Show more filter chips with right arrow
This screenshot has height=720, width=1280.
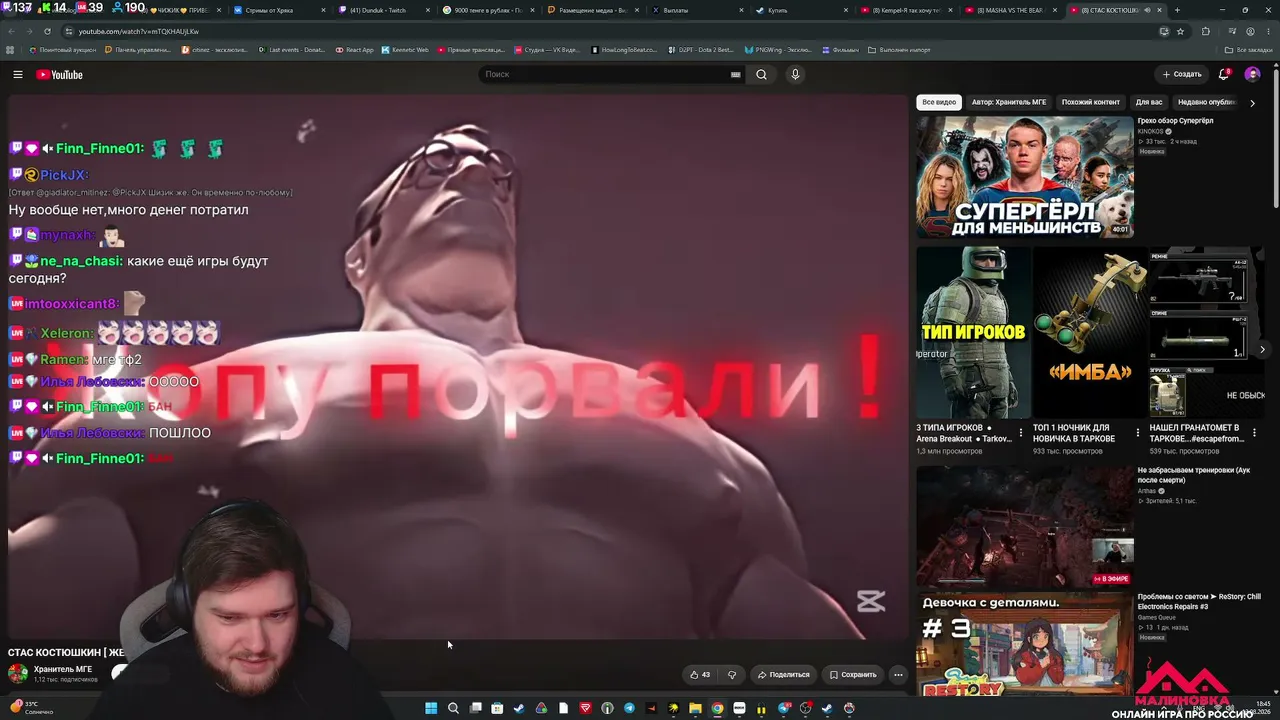tap(1252, 102)
